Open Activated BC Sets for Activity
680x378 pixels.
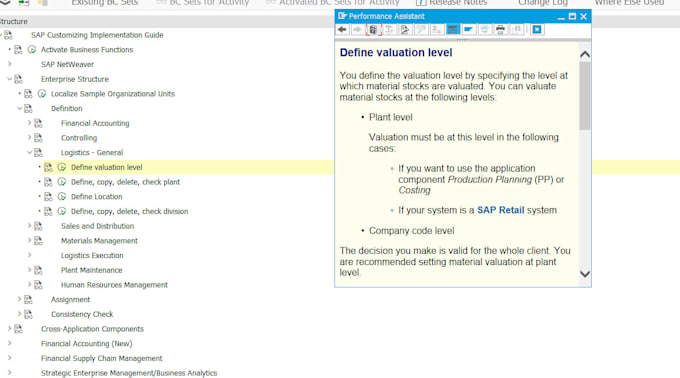click(333, 3)
